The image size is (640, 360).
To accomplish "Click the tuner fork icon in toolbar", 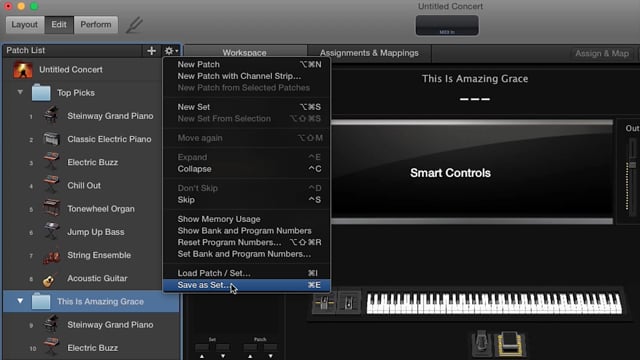I will tap(134, 25).
